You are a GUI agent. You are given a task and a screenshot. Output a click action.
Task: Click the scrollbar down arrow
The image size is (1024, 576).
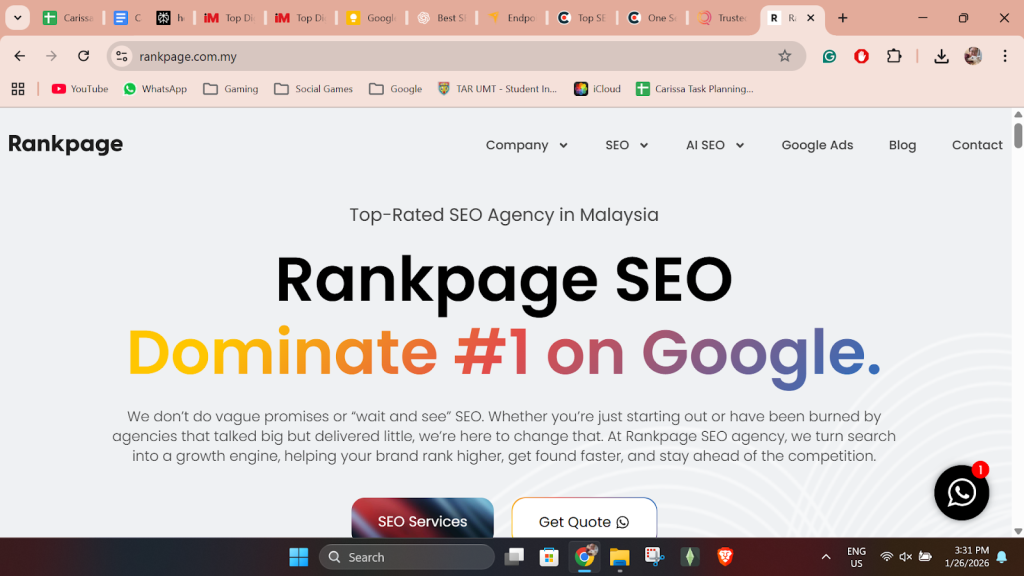tap(1017, 531)
